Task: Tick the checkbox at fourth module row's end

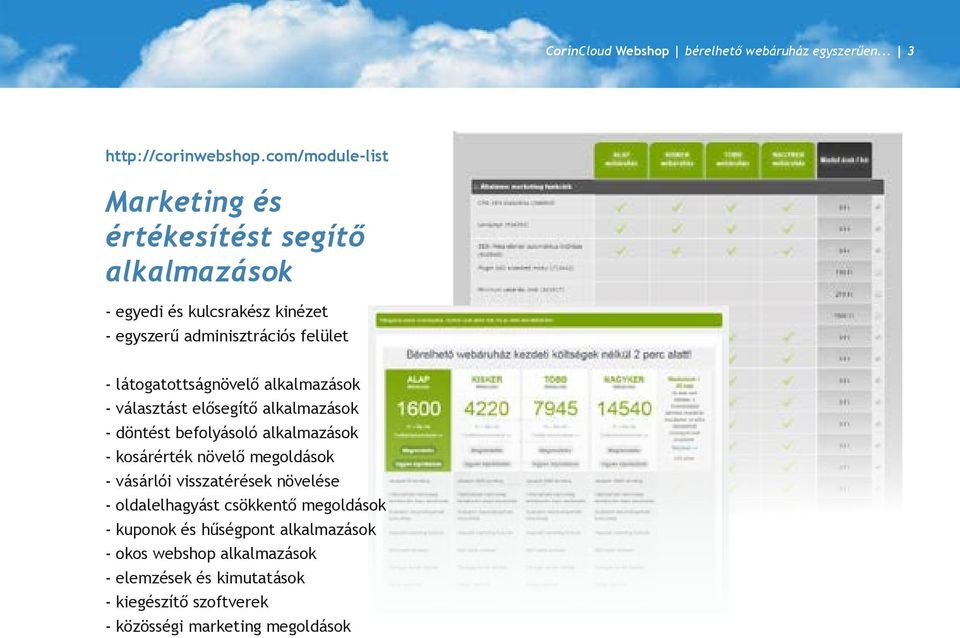Action: click(x=878, y=272)
